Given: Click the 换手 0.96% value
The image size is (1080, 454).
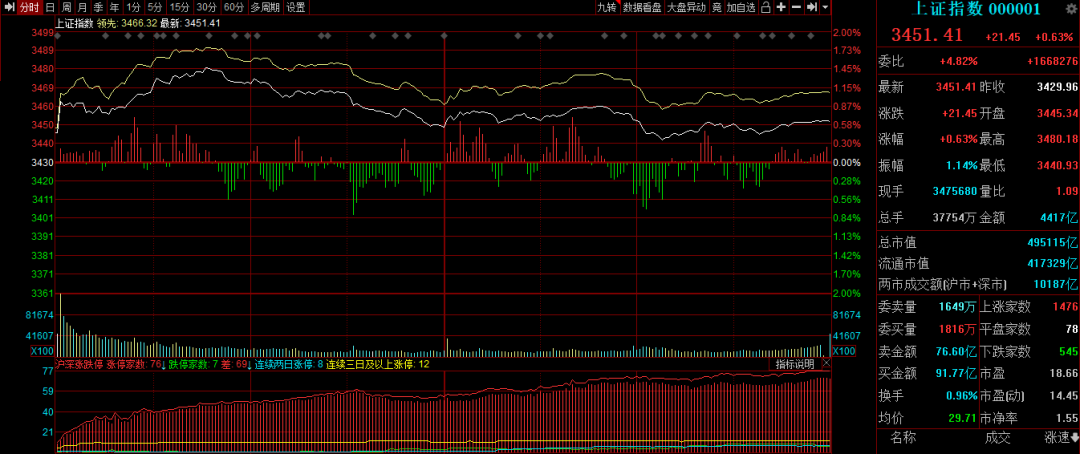Looking at the screenshot, I should pos(961,396).
